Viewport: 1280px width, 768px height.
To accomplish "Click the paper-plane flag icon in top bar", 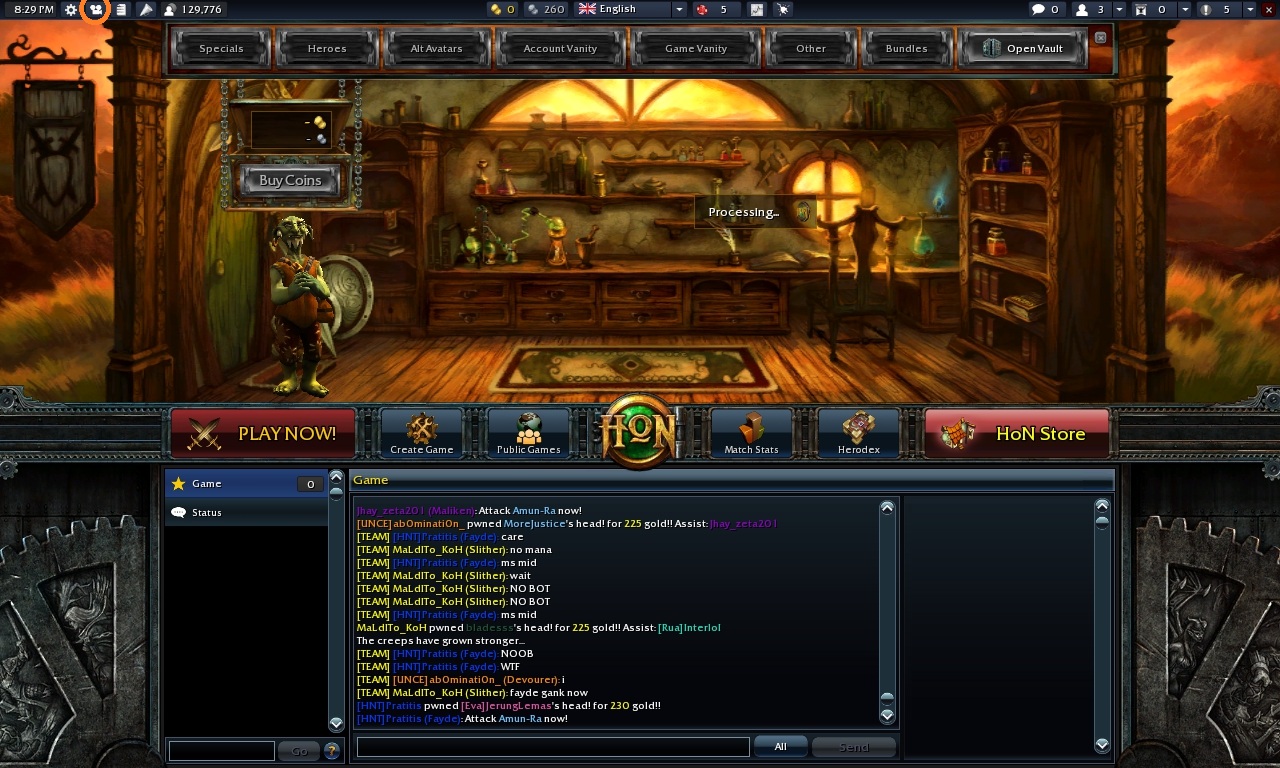I will [146, 9].
